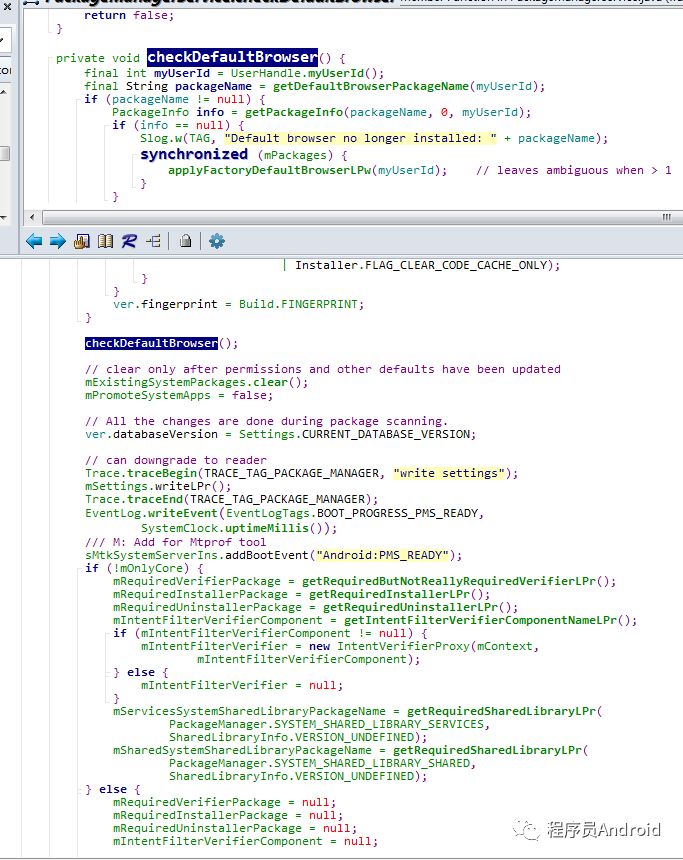Click the "Android:PMS_READY" string
The height and width of the screenshot is (860, 683).
coord(383,555)
